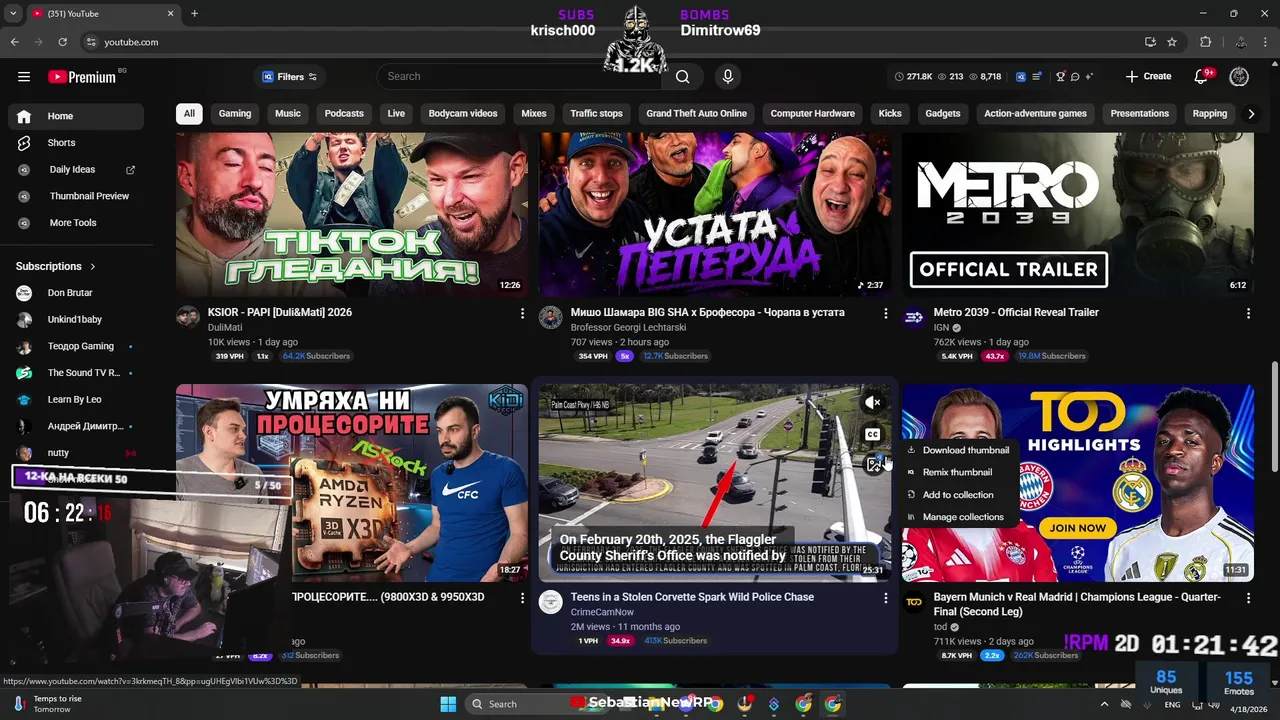The width and height of the screenshot is (1280, 720).
Task: Open the Устата Пеперуда video thumbnail
Action: [x=714, y=214]
